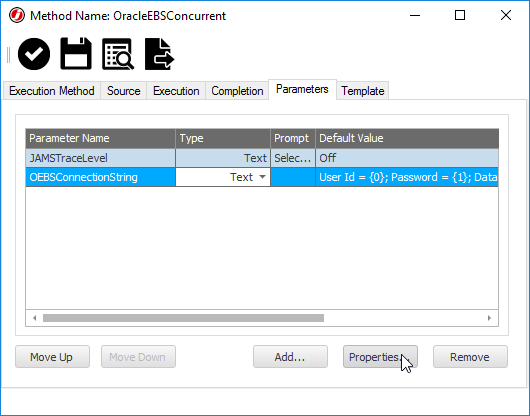Open the Template tab
This screenshot has width=530, height=416.
[362, 91]
